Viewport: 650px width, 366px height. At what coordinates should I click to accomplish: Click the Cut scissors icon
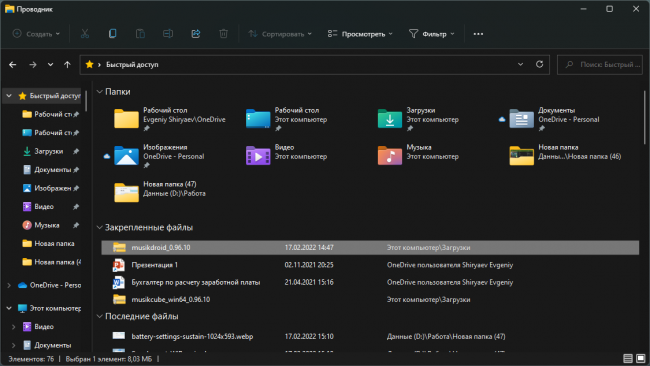pos(85,34)
